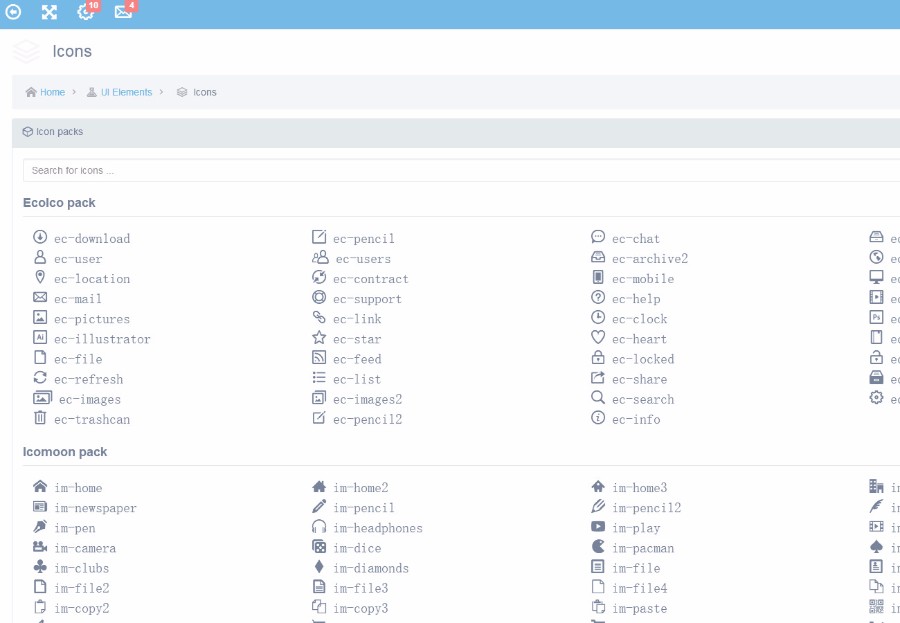Select the ec-list icon

pos(319,377)
